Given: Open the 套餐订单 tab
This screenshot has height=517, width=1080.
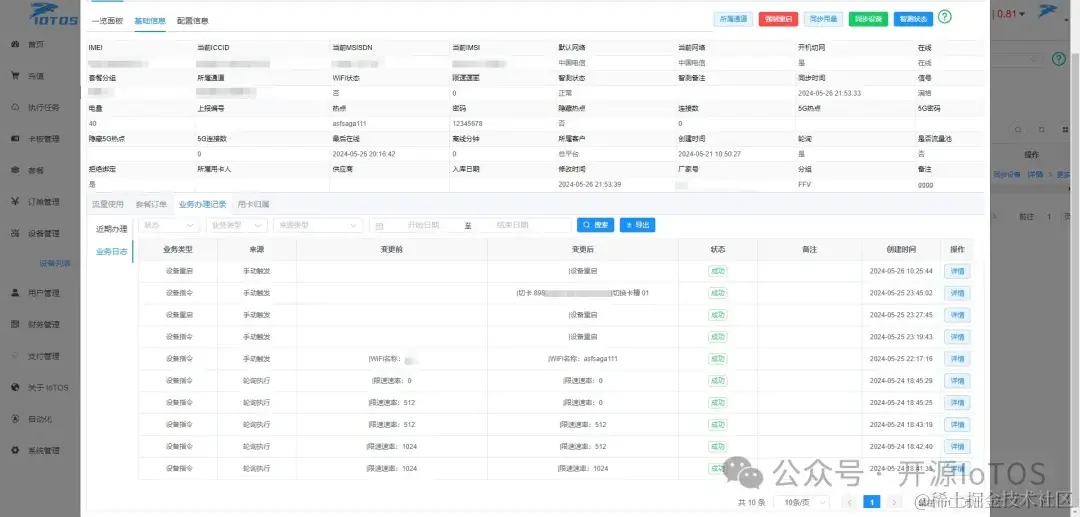Looking at the screenshot, I should point(152,204).
